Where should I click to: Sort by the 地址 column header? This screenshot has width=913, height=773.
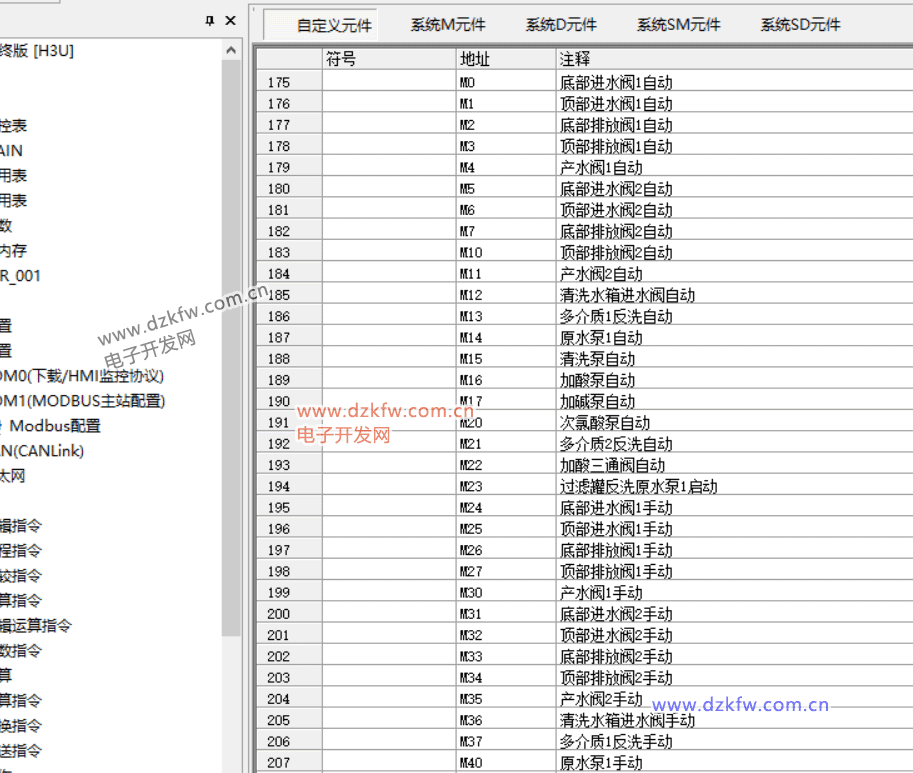tap(505, 60)
